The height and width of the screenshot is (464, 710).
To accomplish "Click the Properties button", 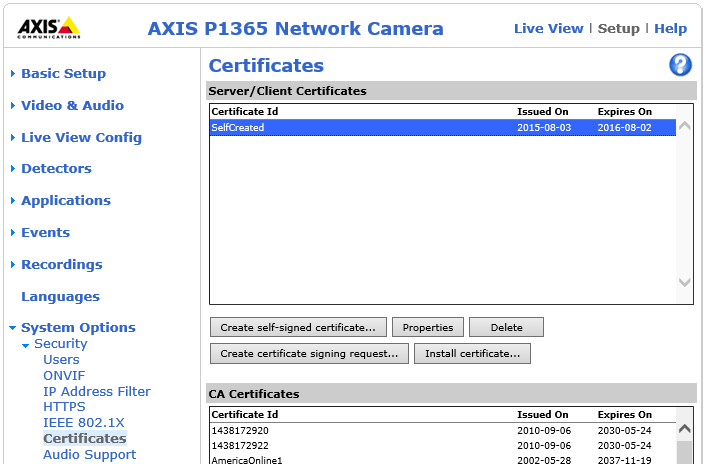I will (427, 327).
